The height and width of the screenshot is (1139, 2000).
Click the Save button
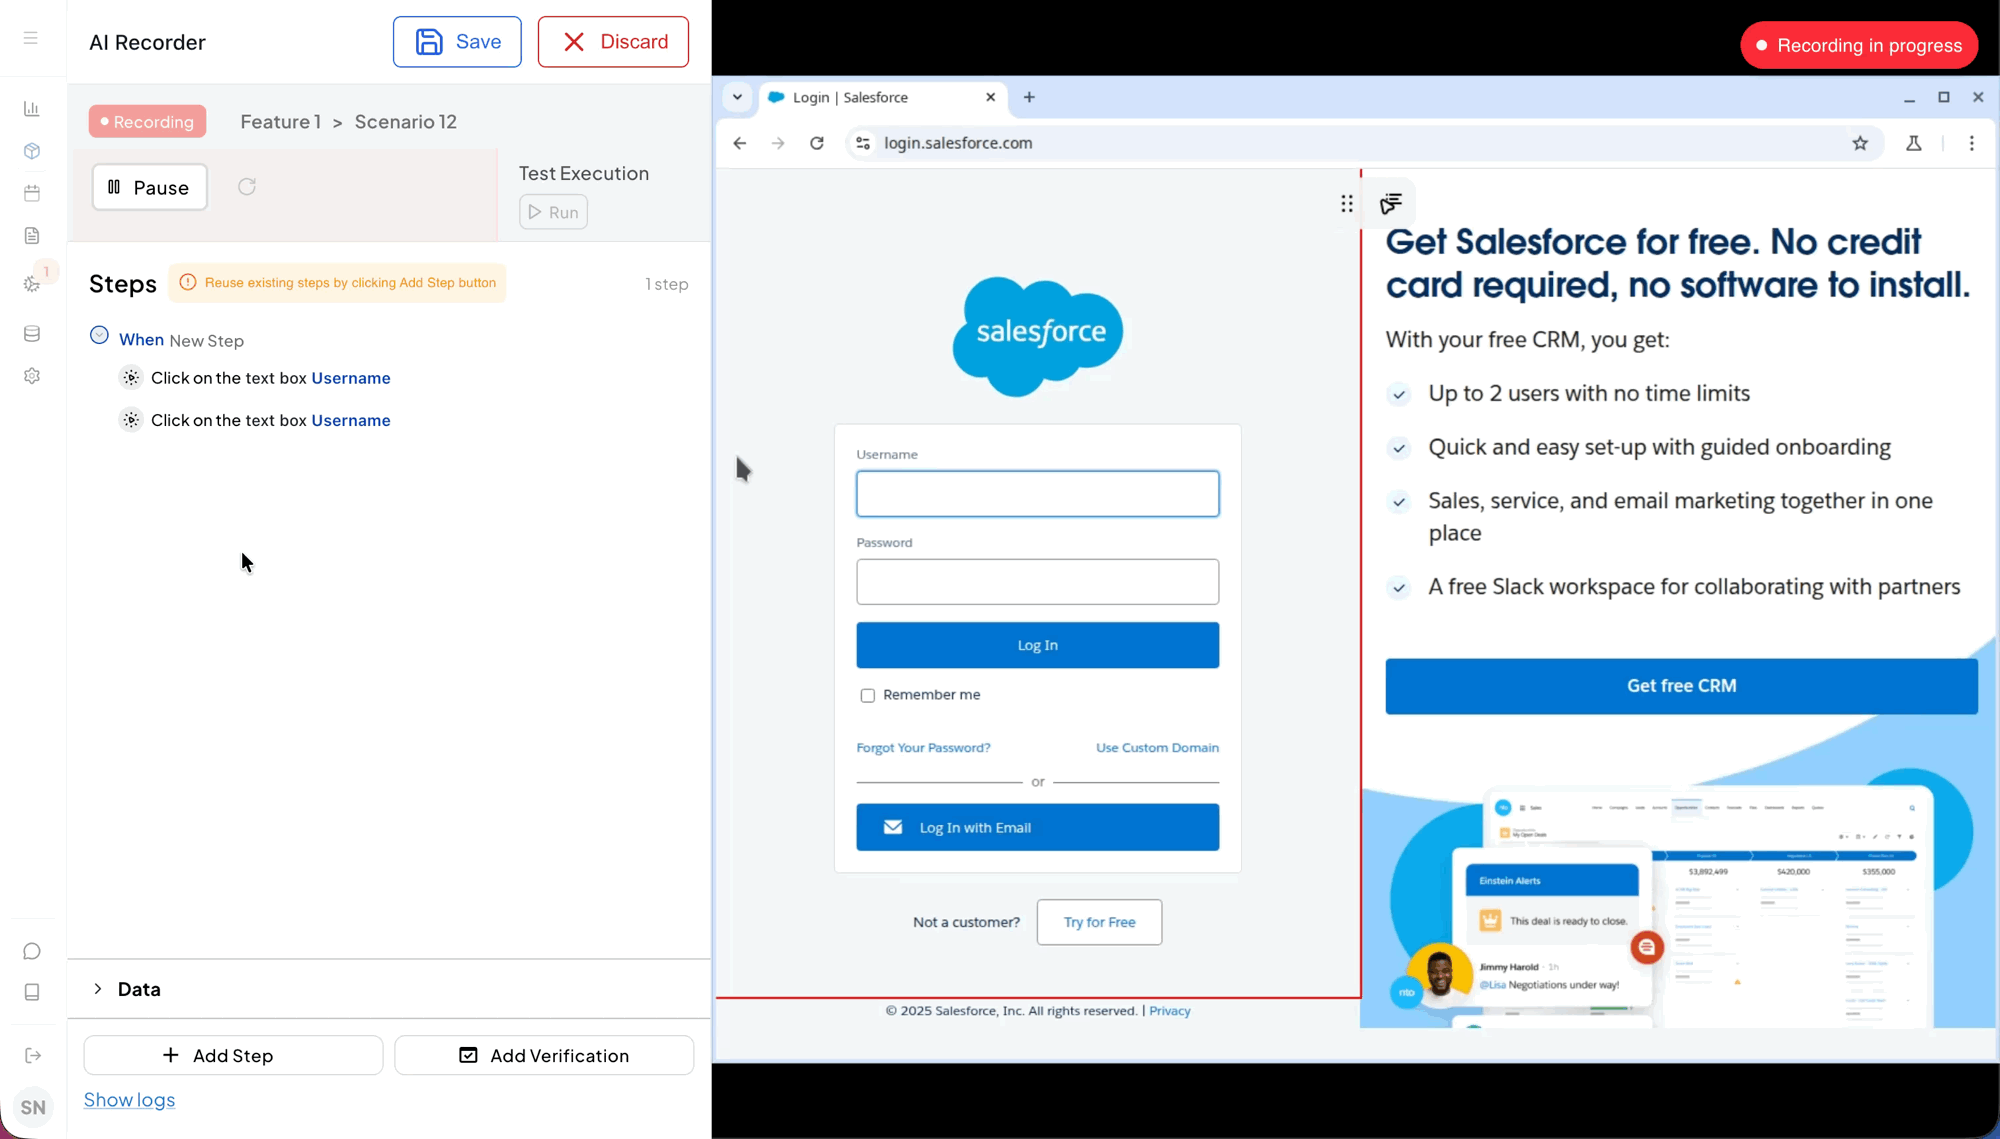coord(457,42)
